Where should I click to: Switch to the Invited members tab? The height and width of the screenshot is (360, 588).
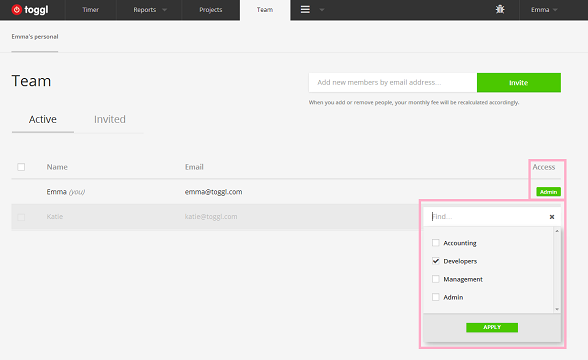[110, 119]
